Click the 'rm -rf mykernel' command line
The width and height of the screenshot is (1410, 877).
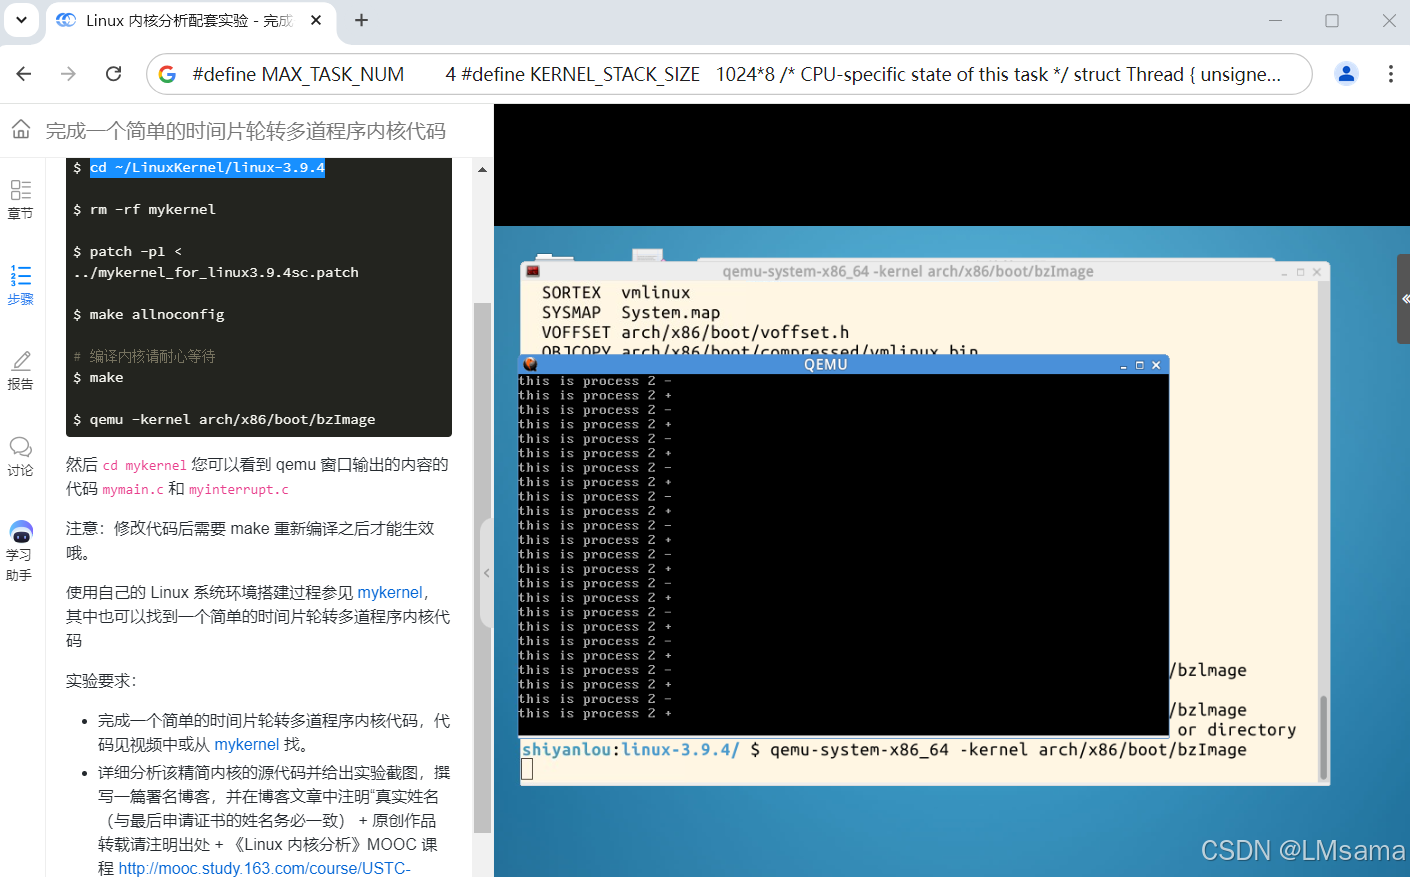point(152,209)
